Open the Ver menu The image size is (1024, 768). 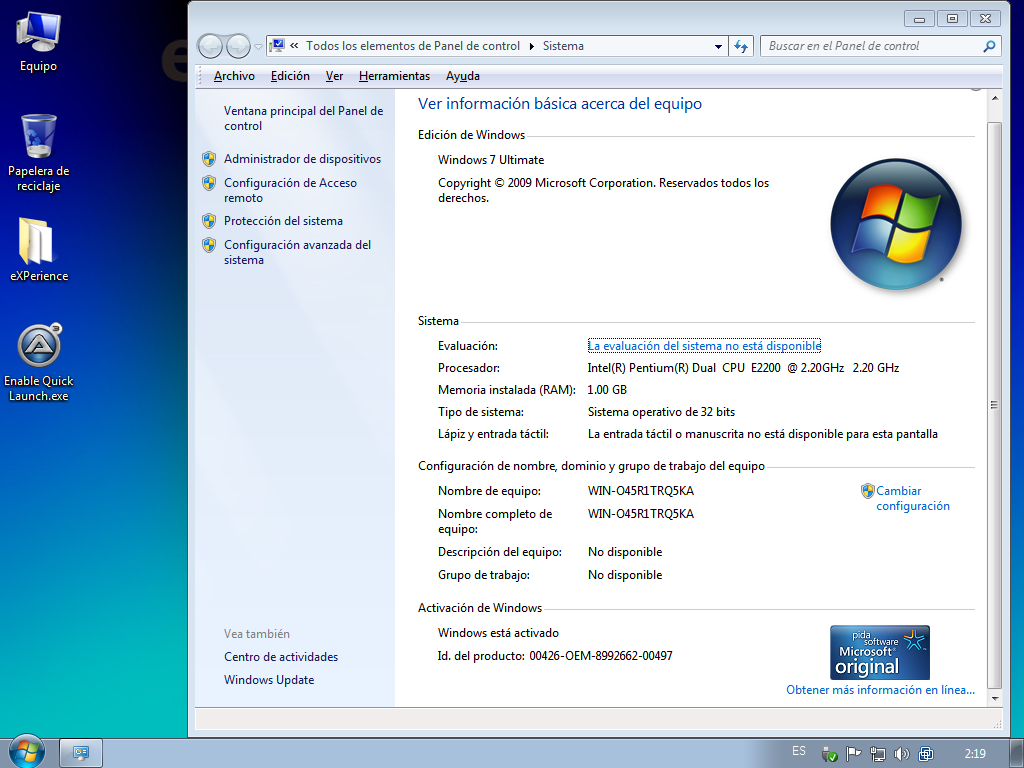[334, 76]
